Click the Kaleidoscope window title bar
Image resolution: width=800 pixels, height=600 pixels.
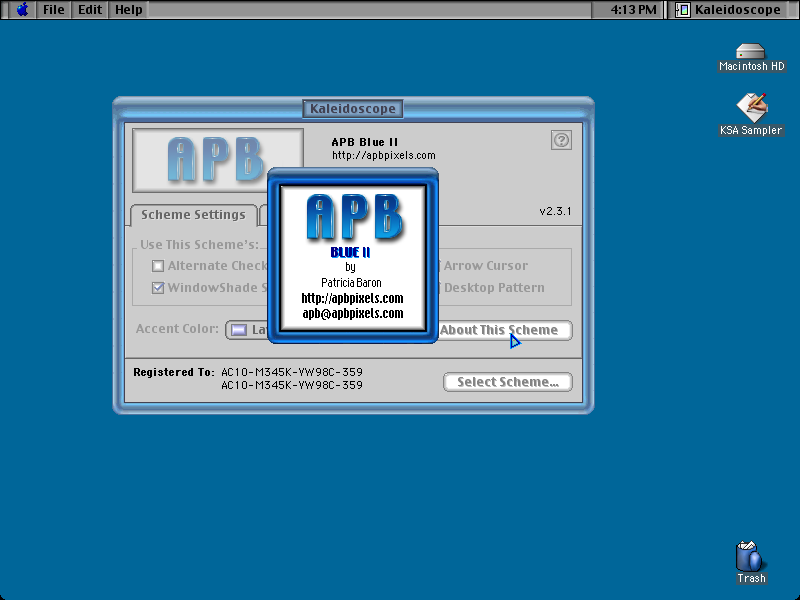tap(353, 109)
